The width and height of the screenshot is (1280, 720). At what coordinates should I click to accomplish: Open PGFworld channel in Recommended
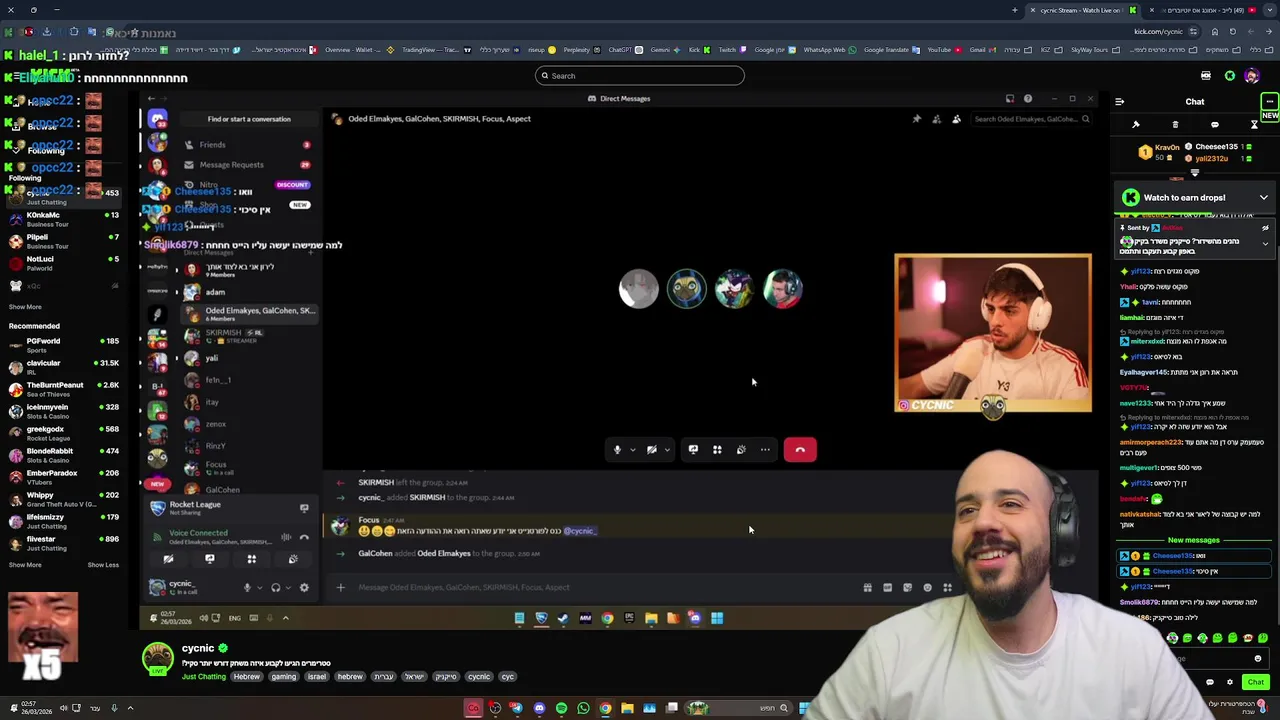[x=63, y=345]
